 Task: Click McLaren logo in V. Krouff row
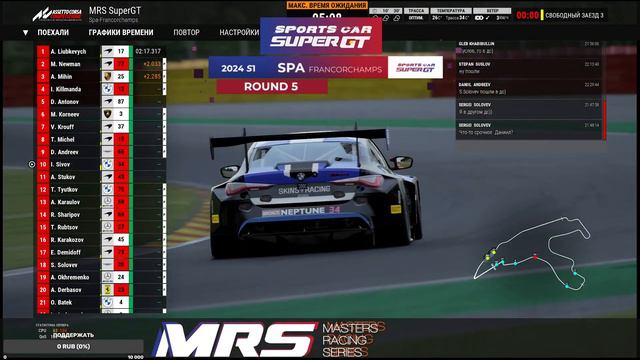pos(107,127)
